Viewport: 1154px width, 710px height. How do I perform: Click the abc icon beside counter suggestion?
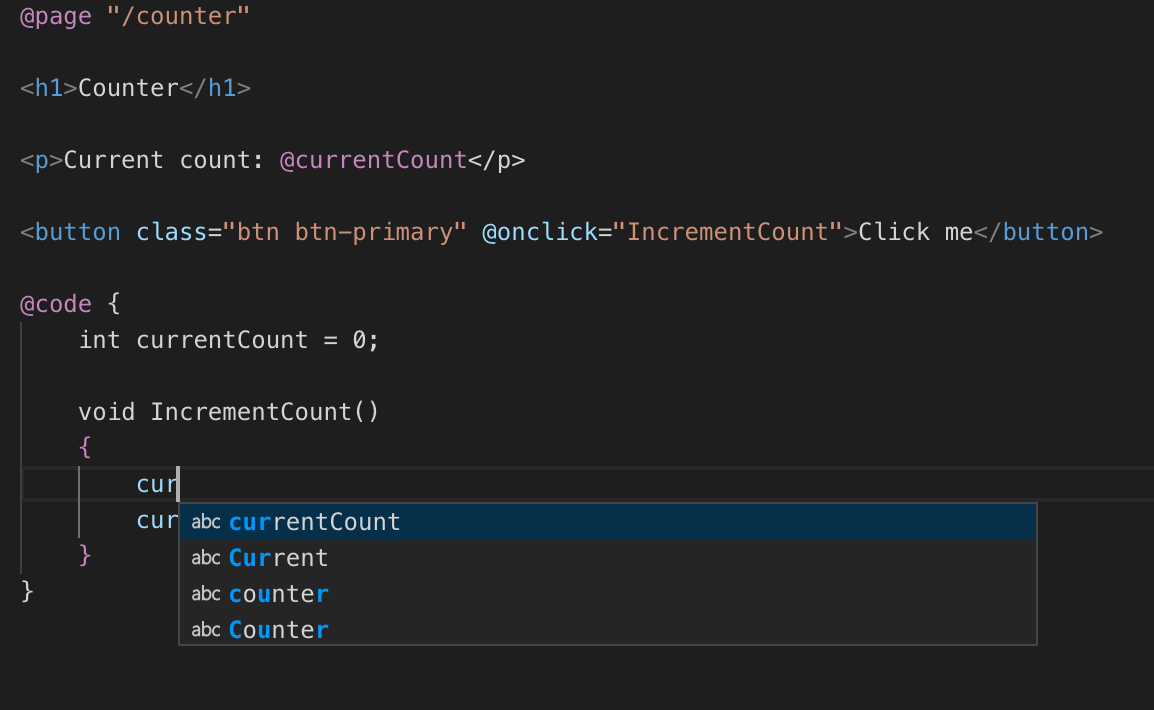[205, 593]
